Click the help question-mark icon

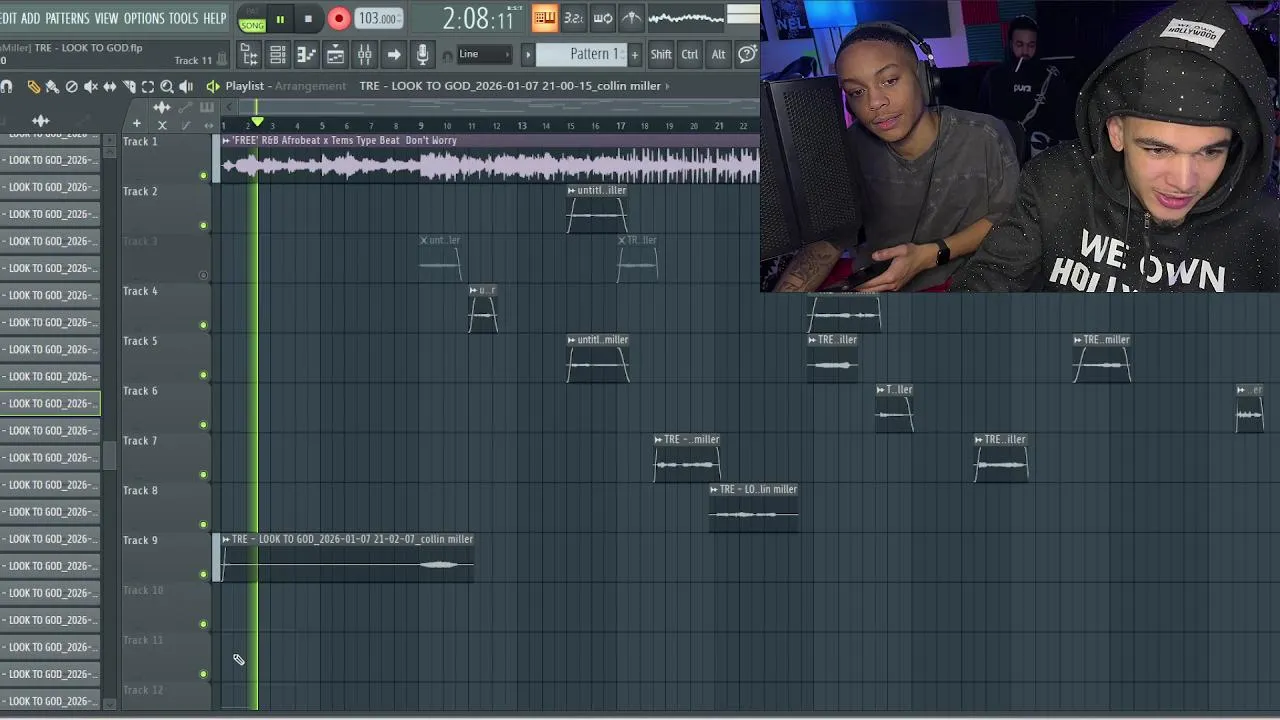(747, 54)
